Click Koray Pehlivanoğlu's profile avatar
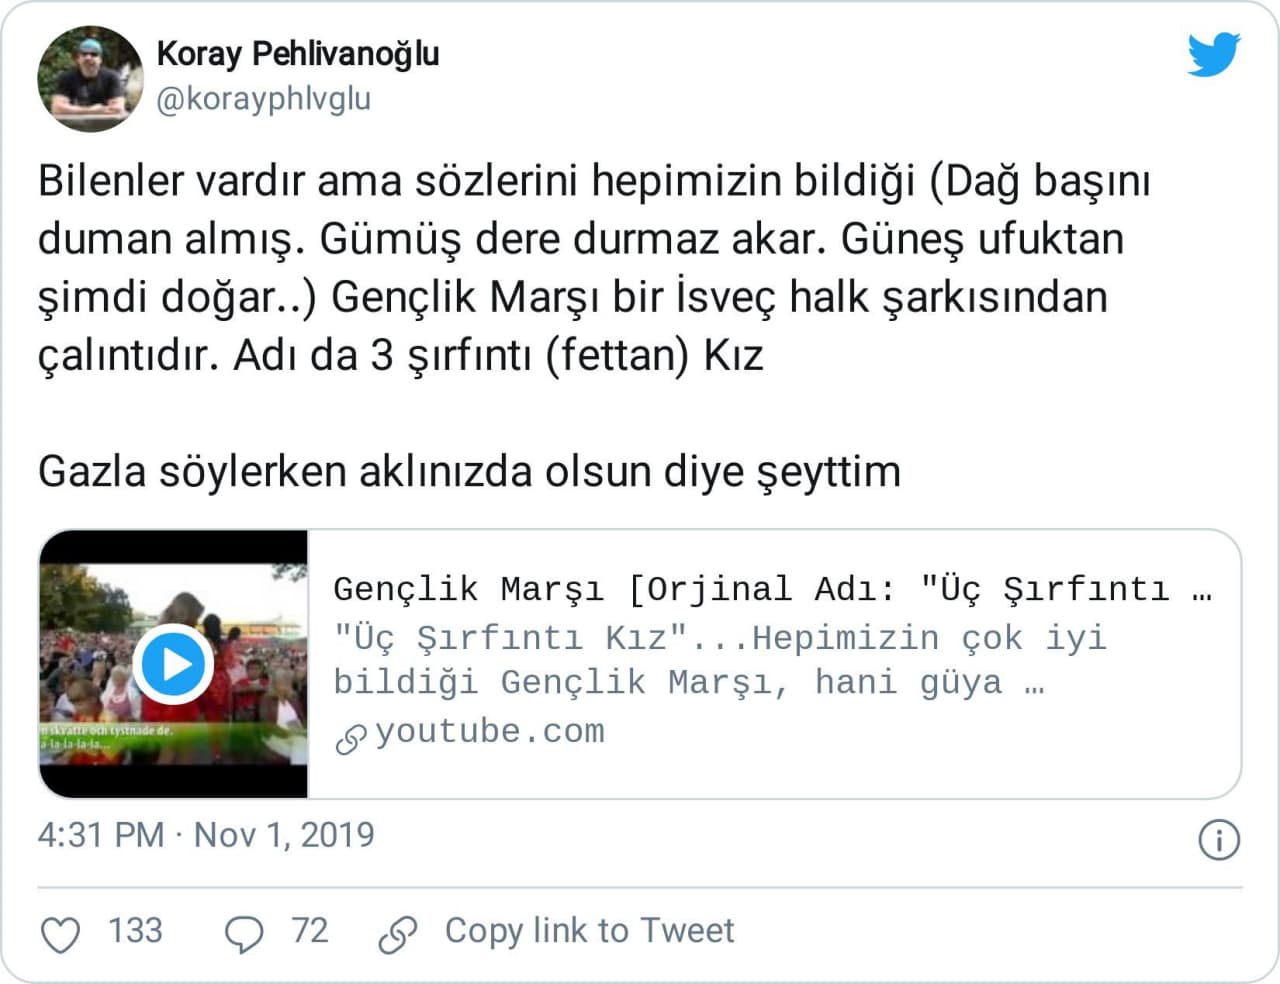 tap(90, 78)
